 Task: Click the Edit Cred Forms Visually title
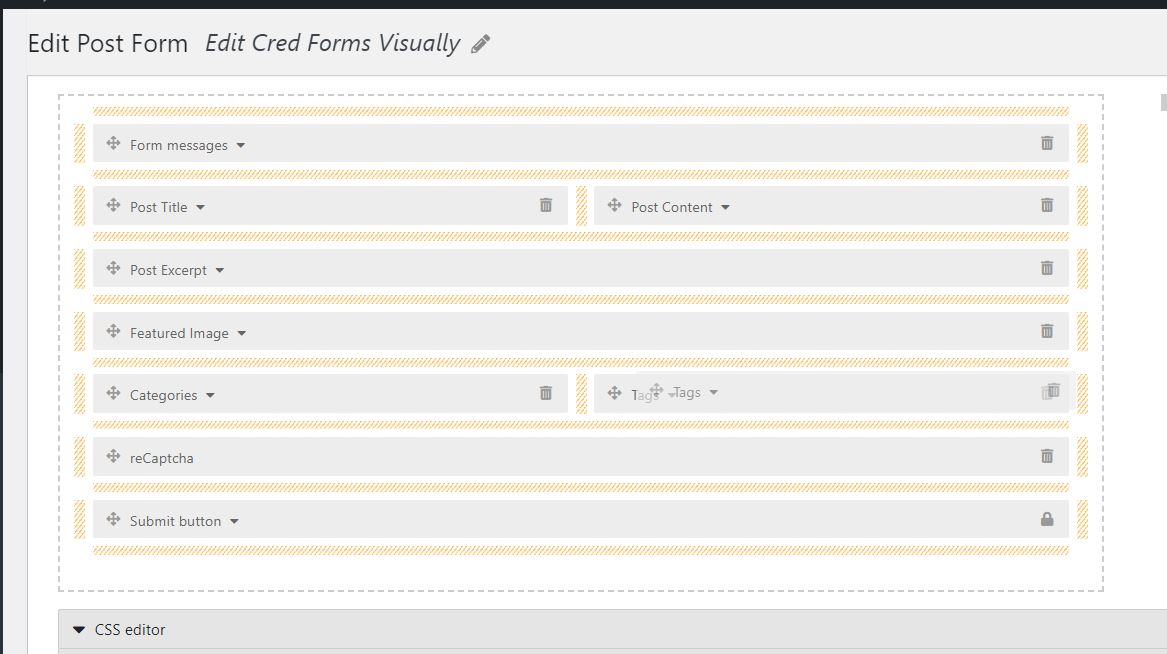coord(333,43)
